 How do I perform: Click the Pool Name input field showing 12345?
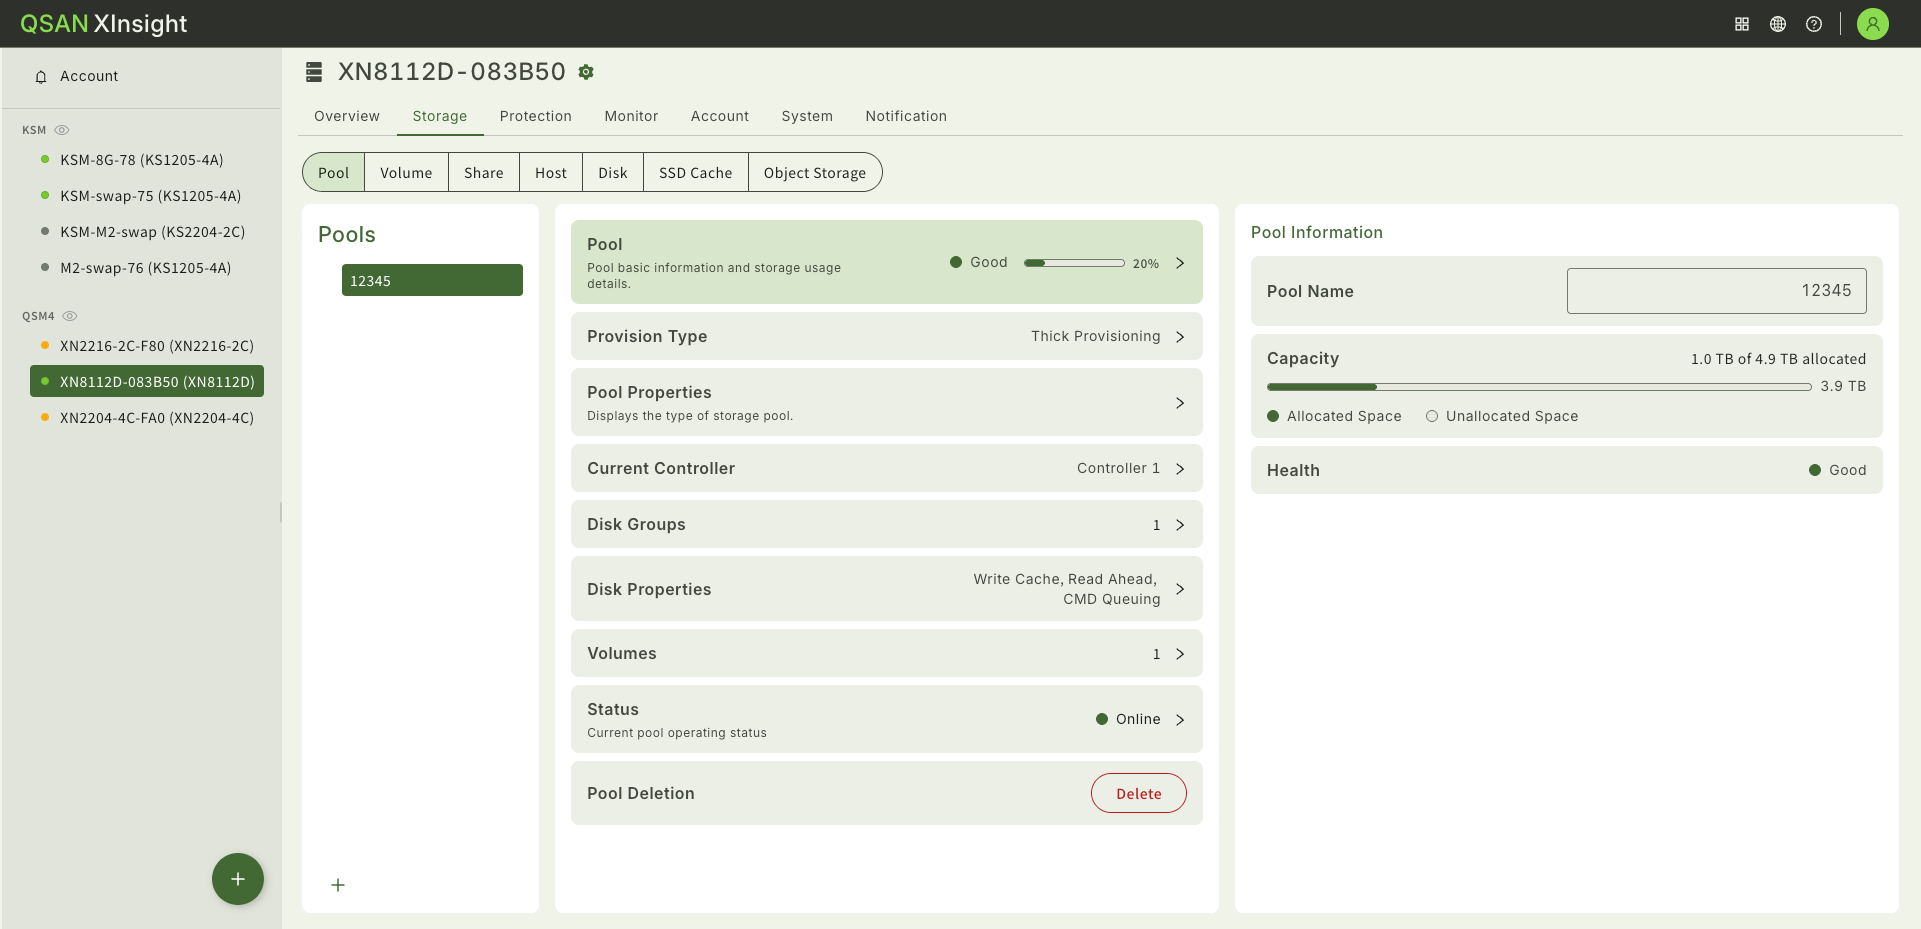point(1716,290)
